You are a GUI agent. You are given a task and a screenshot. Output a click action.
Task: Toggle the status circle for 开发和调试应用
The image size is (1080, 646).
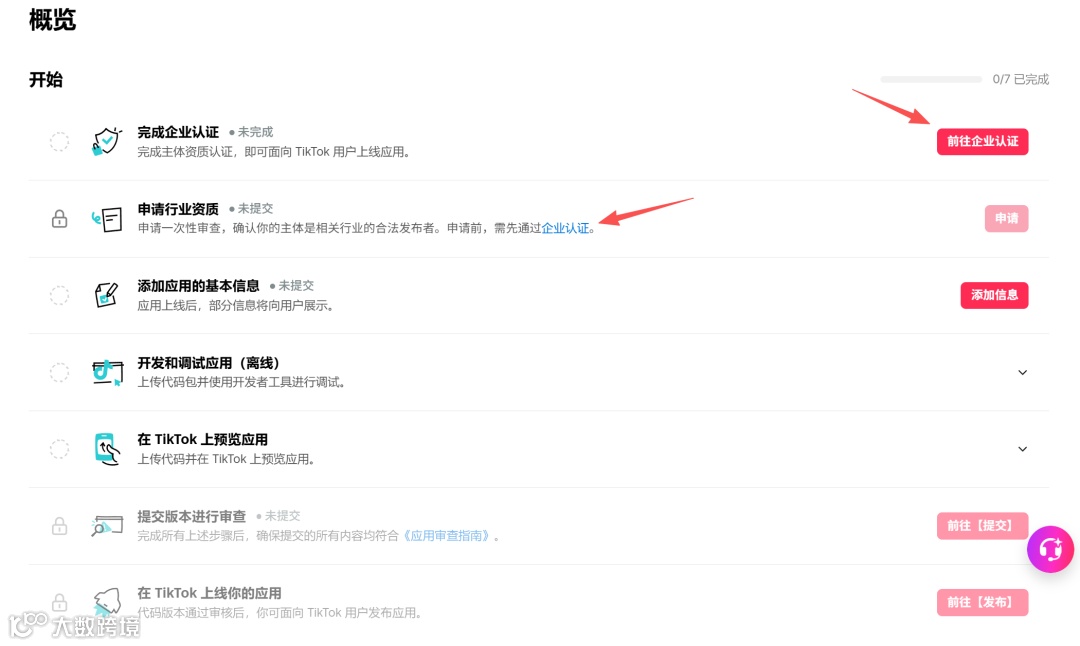tap(59, 373)
